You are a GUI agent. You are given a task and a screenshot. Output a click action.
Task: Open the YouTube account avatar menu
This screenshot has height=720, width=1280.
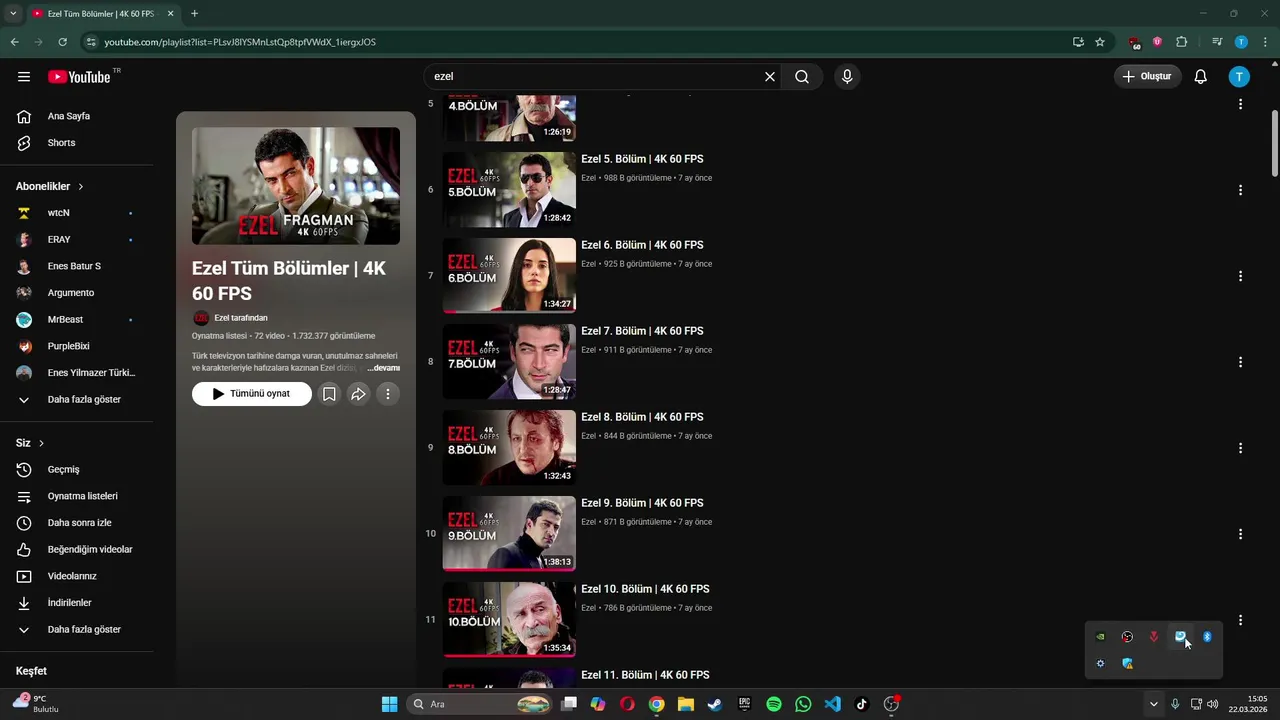pos(1239,77)
